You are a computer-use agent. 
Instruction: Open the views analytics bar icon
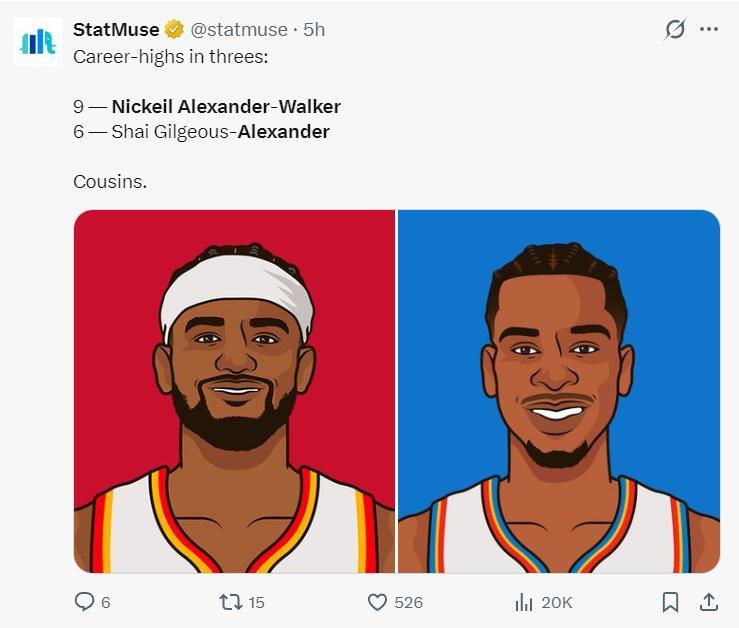click(x=523, y=602)
